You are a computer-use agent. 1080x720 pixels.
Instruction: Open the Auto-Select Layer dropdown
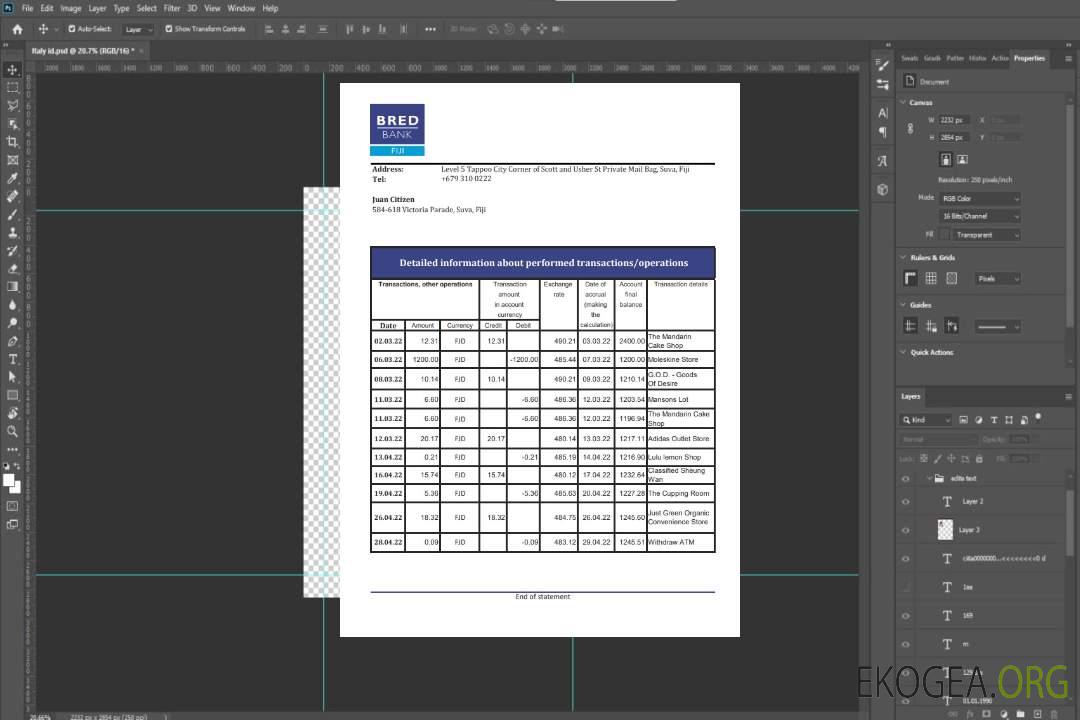click(138, 30)
